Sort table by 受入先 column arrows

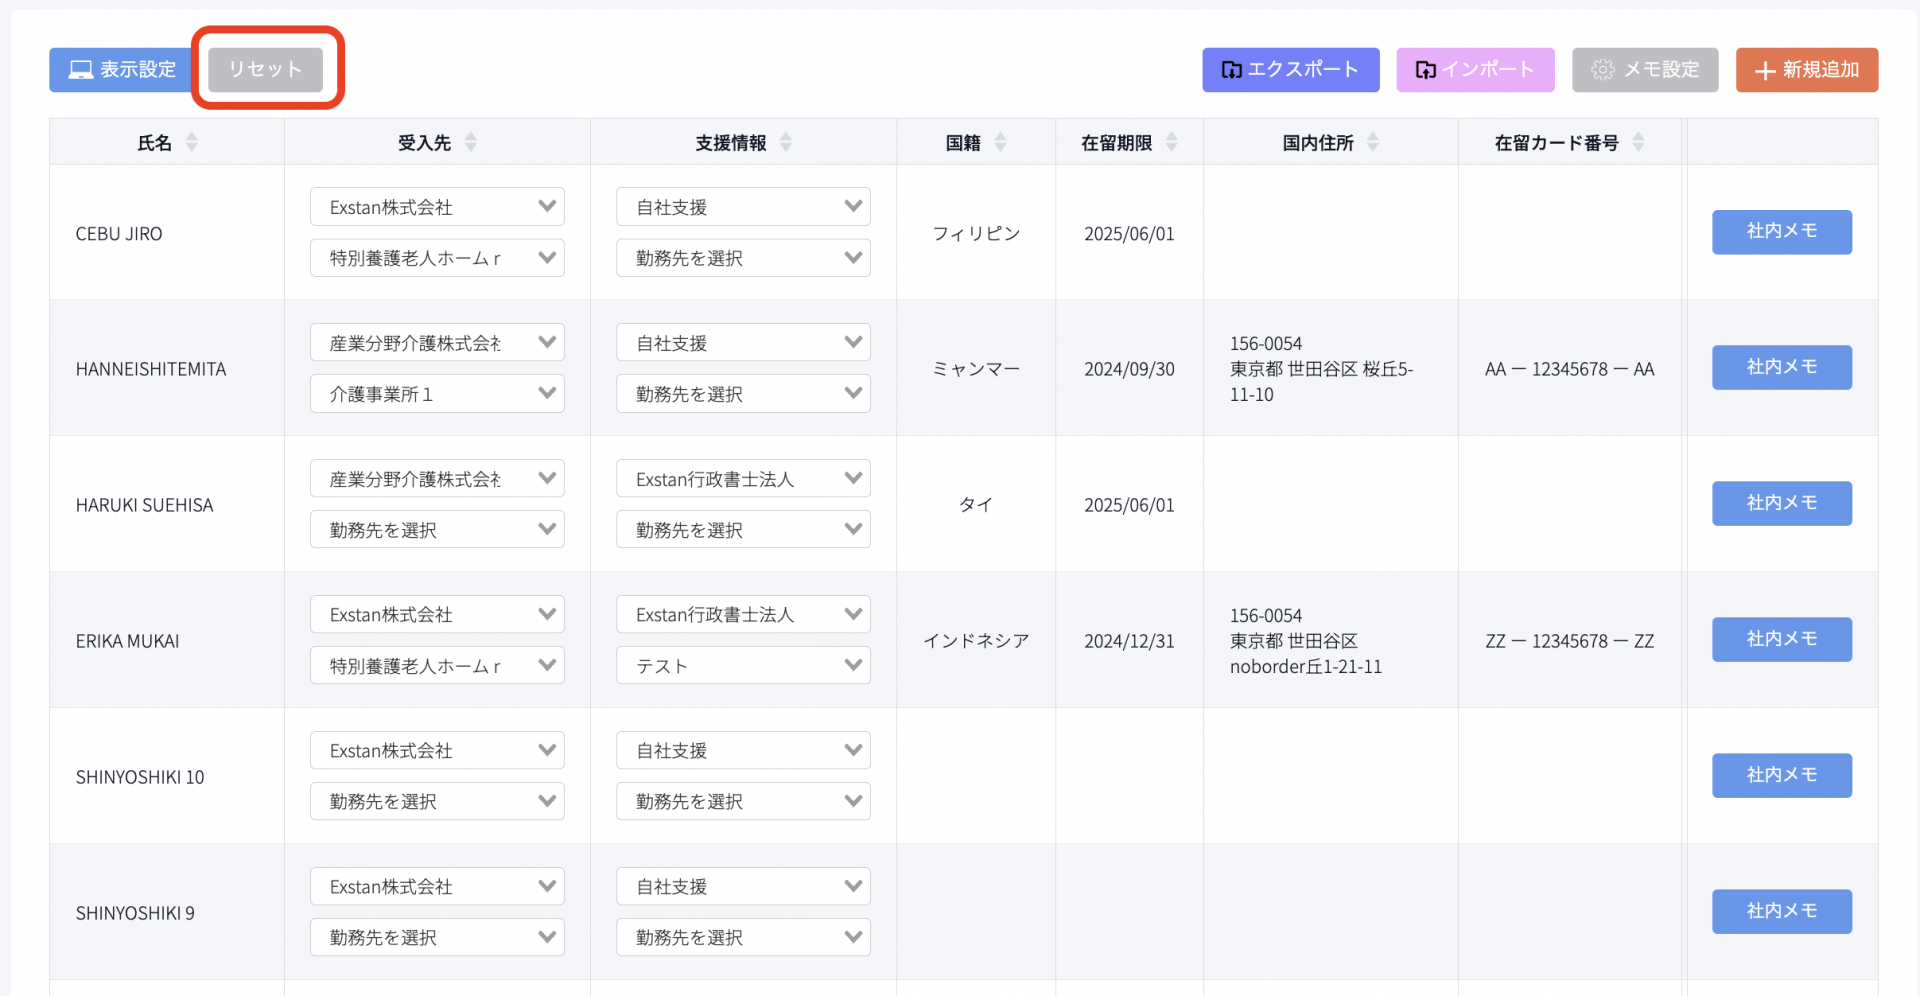tap(470, 142)
